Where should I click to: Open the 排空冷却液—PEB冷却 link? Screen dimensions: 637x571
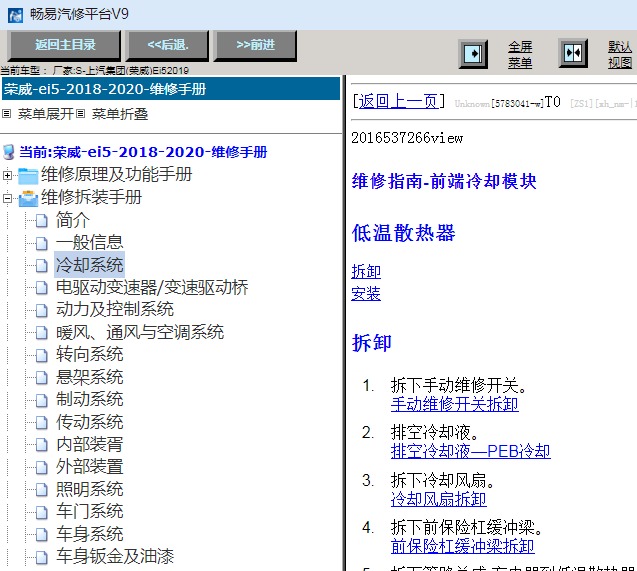pyautogui.click(x=470, y=451)
